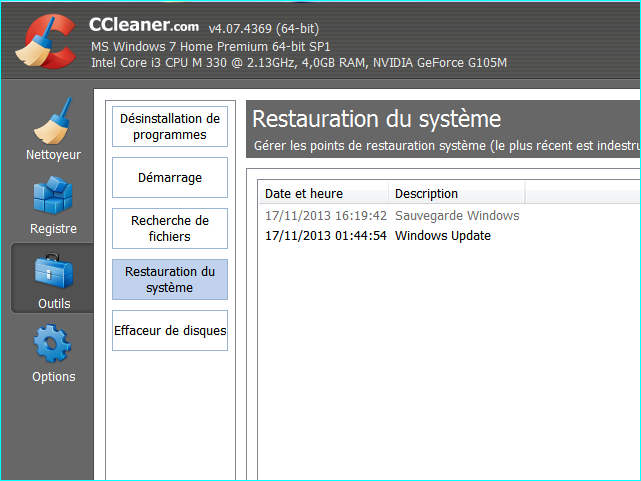Open the Nettoyeur broom icon section
Viewport: 641px width, 481px height.
pos(53,129)
